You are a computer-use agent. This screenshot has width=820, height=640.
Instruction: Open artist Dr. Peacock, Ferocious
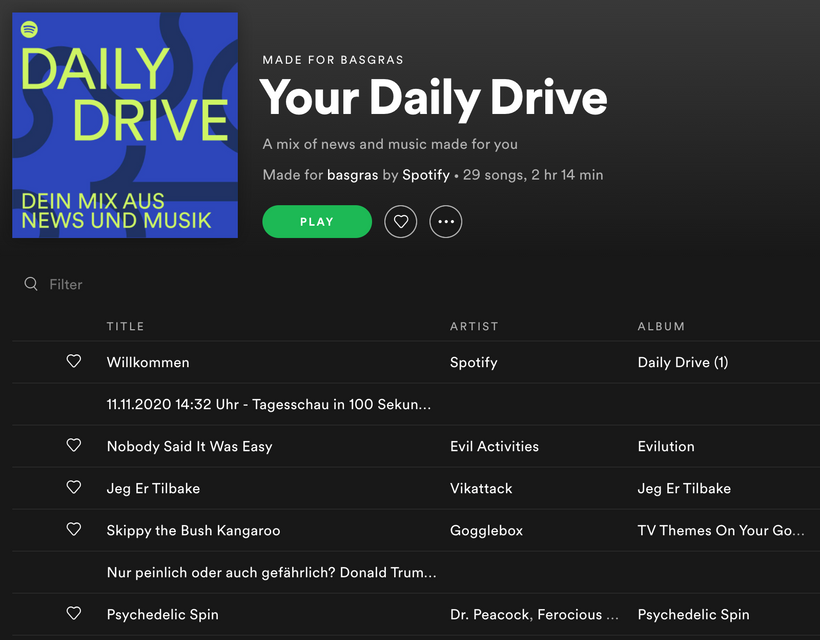coord(534,614)
